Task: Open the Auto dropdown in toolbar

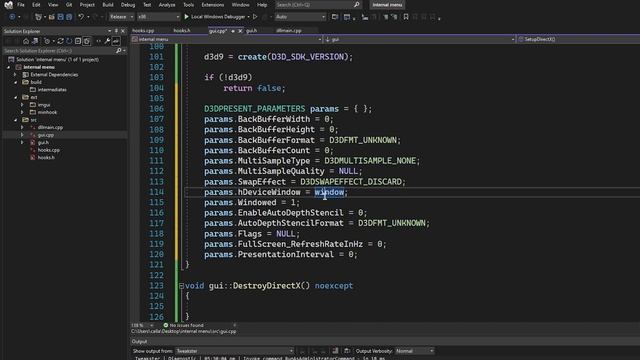Action: (x=300, y=17)
